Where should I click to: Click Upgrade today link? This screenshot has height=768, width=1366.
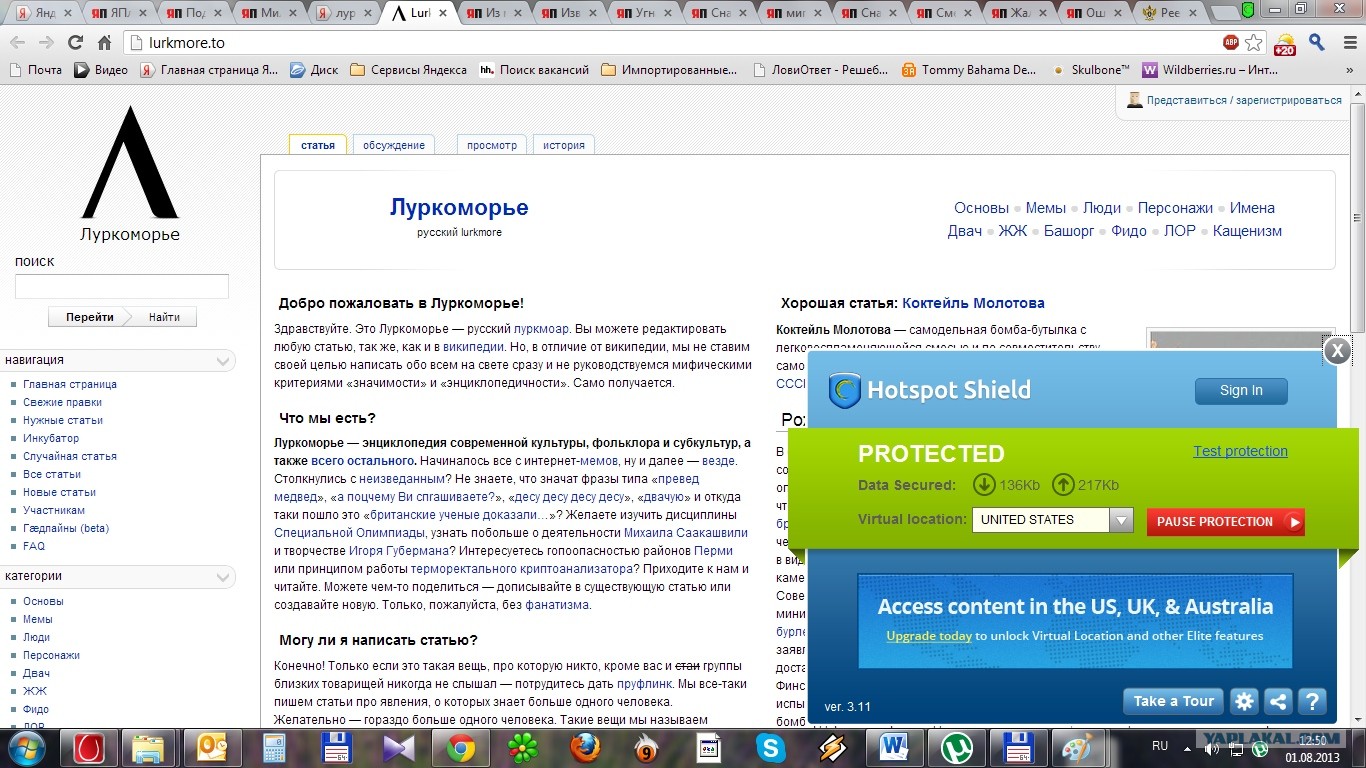click(929, 636)
